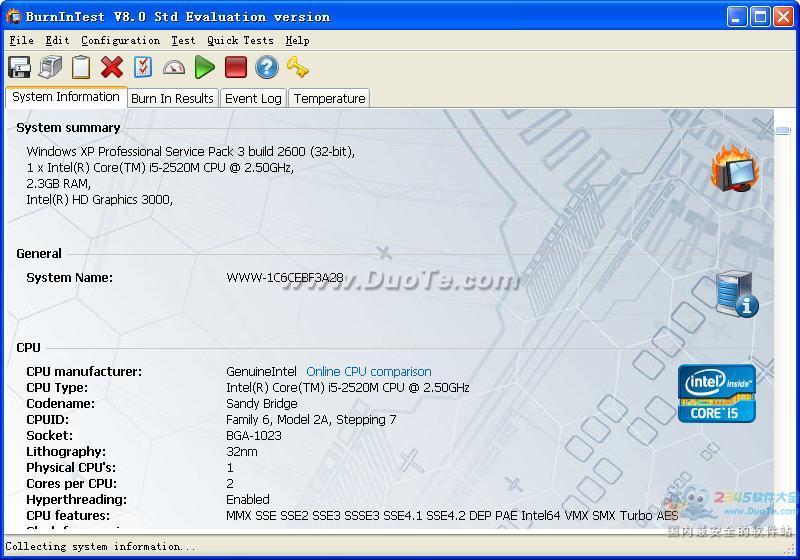Start tests with green play icon
Screen dimensions: 800x560
coord(205,67)
